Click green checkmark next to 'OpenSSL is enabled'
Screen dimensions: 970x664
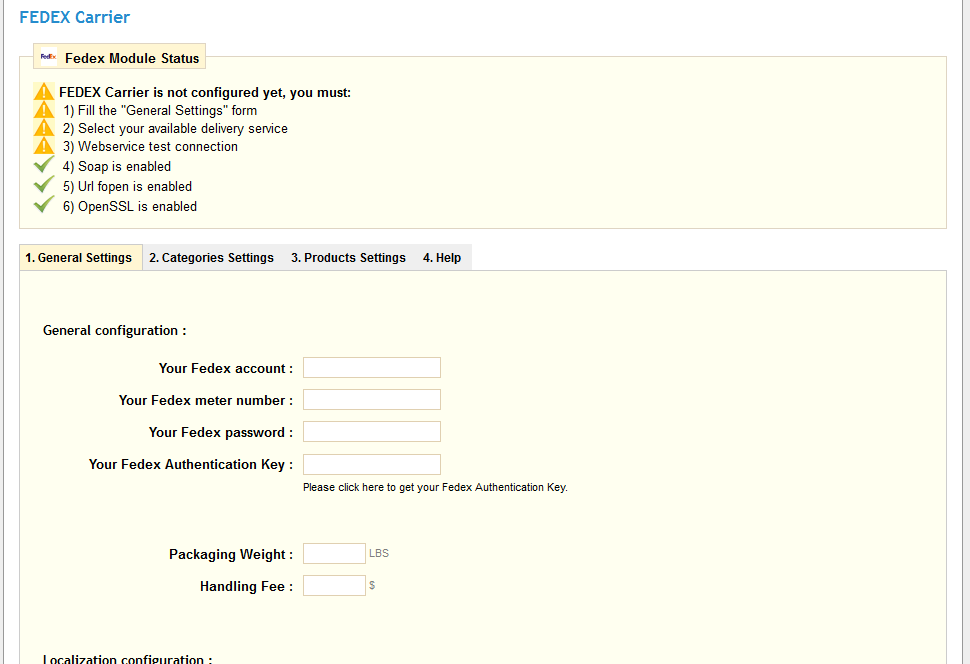point(44,206)
